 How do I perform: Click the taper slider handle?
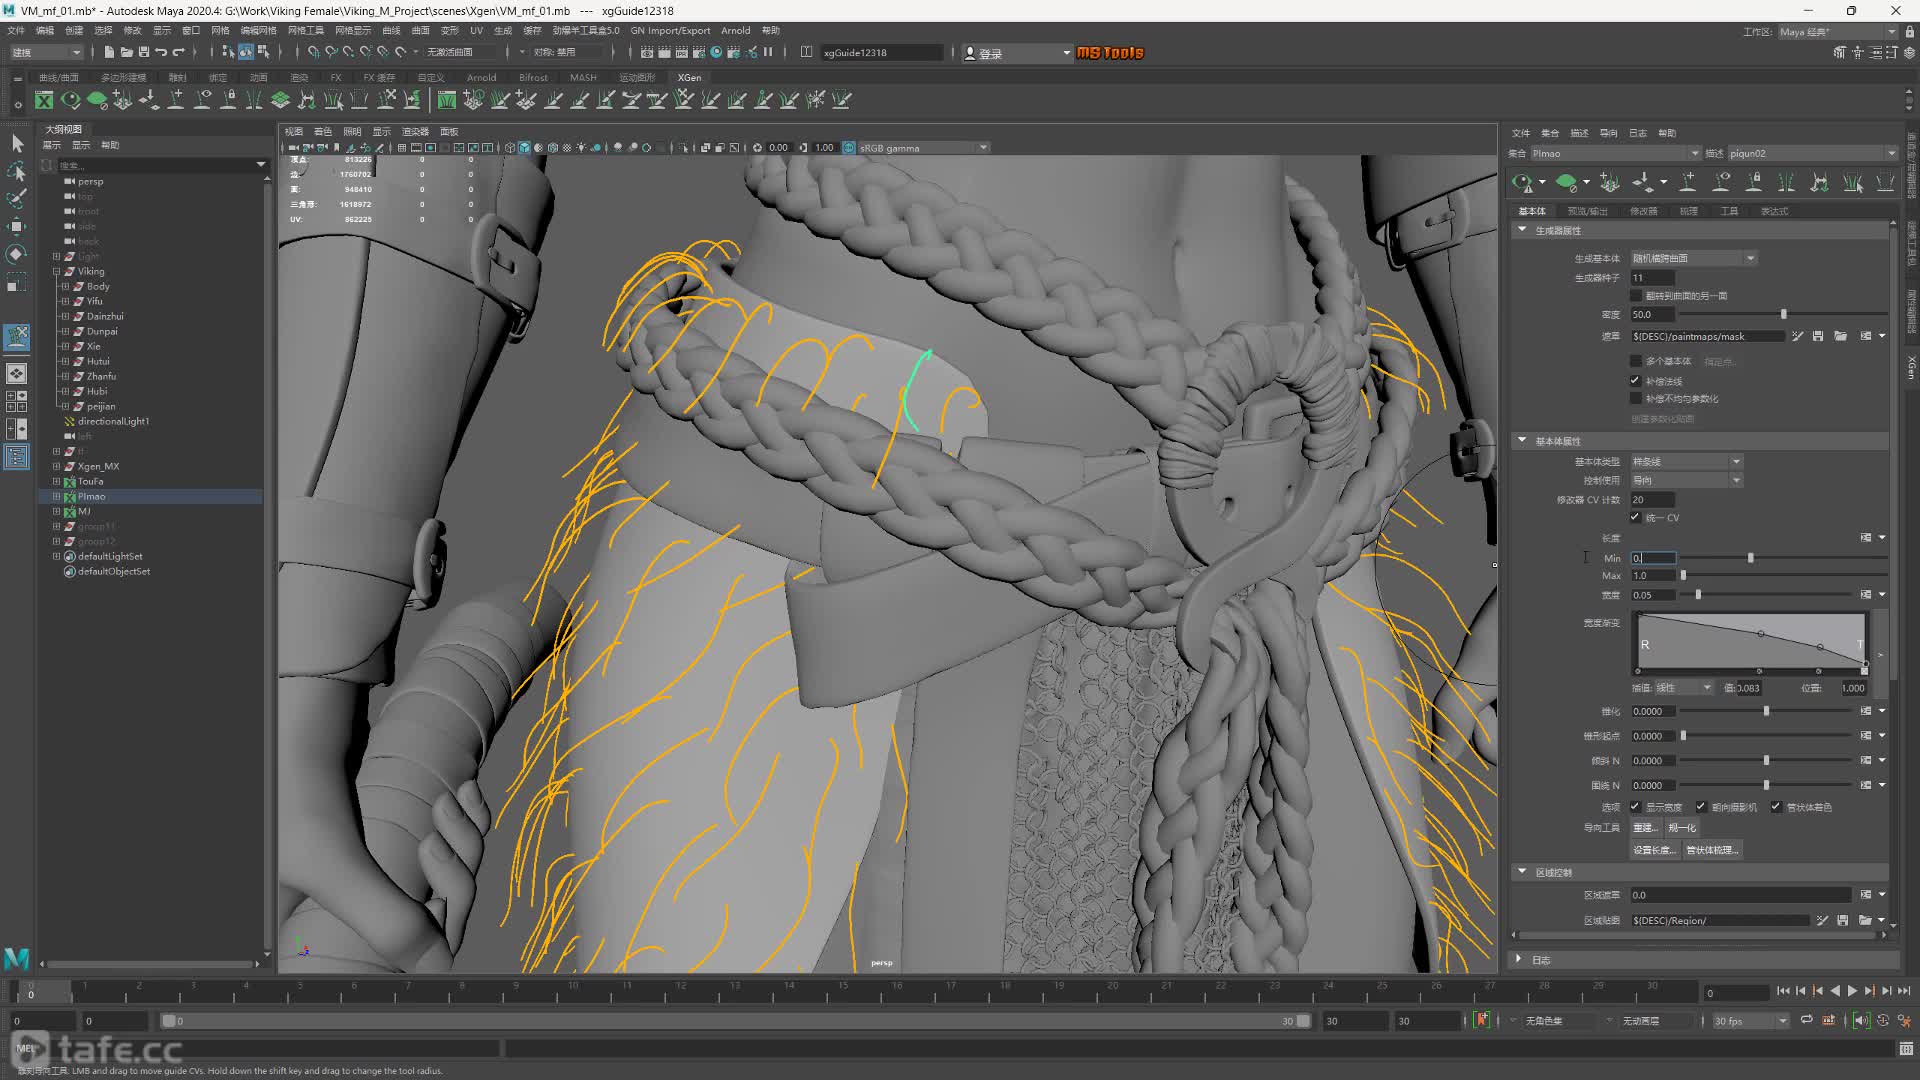coord(1766,711)
